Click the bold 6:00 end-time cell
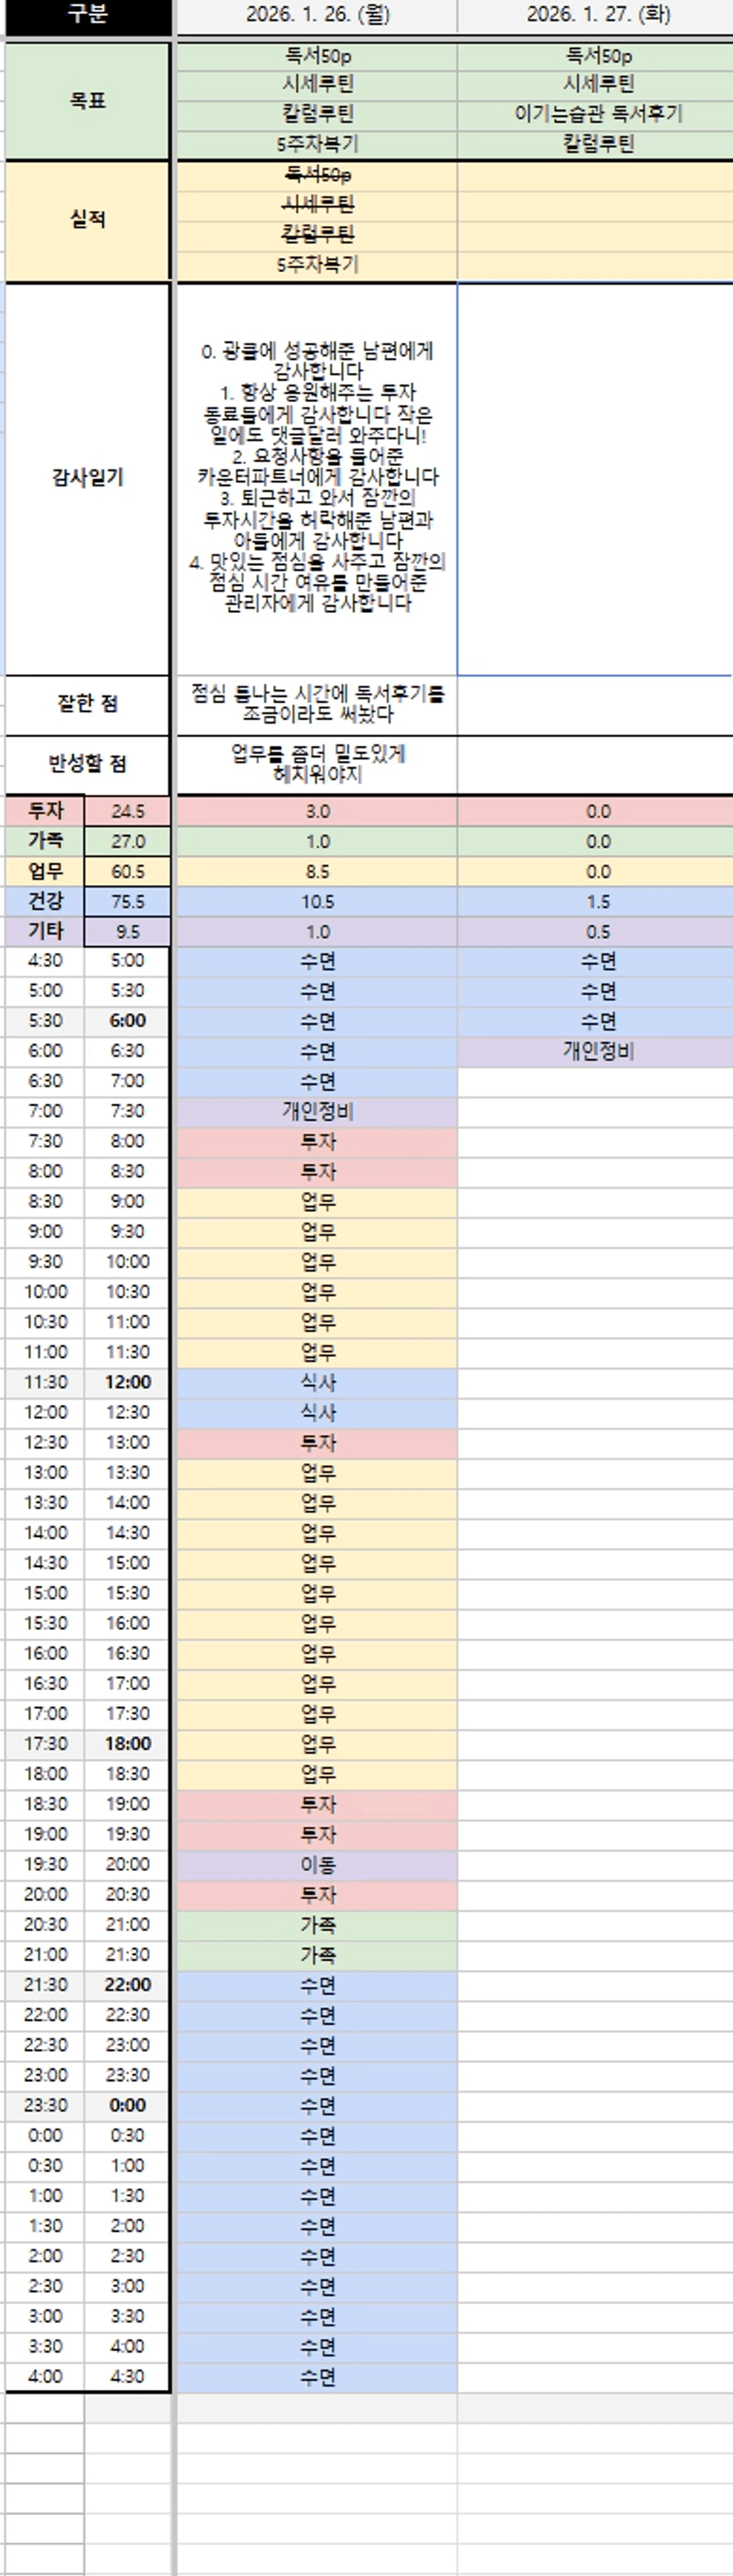The width and height of the screenshot is (733, 2576). [x=127, y=1022]
